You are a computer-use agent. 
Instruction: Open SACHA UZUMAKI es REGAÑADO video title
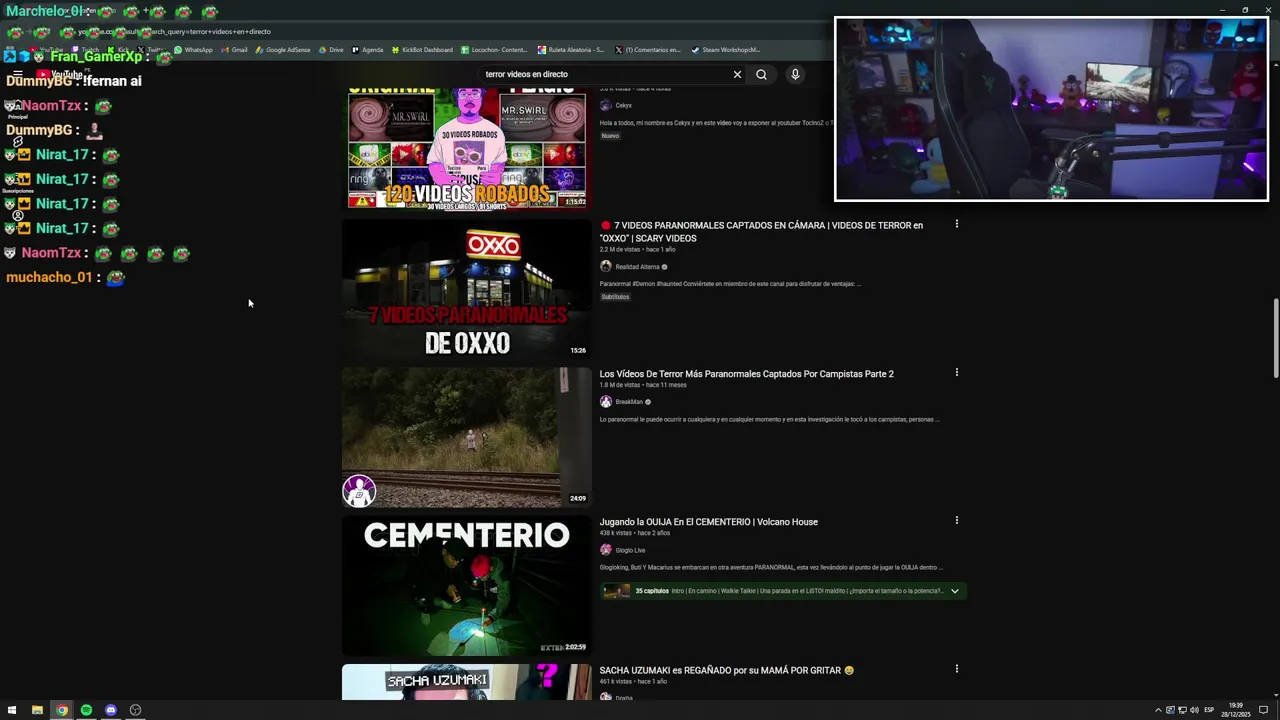(x=726, y=670)
